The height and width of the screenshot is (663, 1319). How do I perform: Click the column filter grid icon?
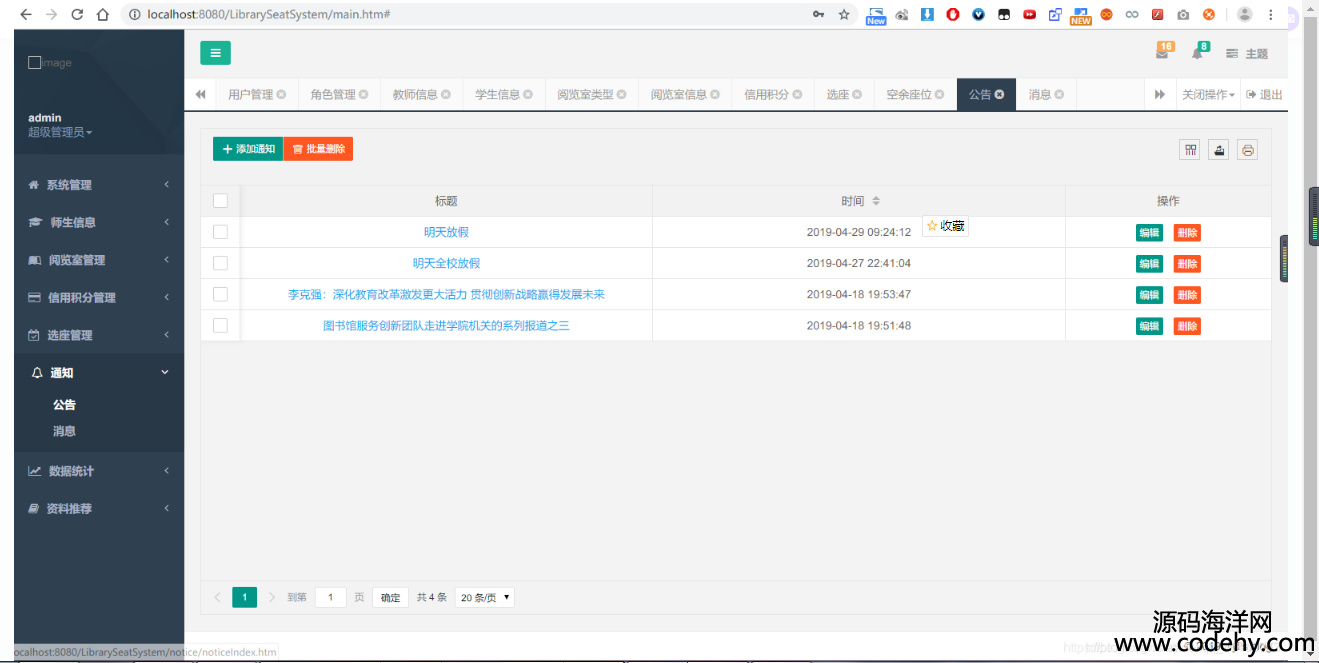(x=1190, y=150)
